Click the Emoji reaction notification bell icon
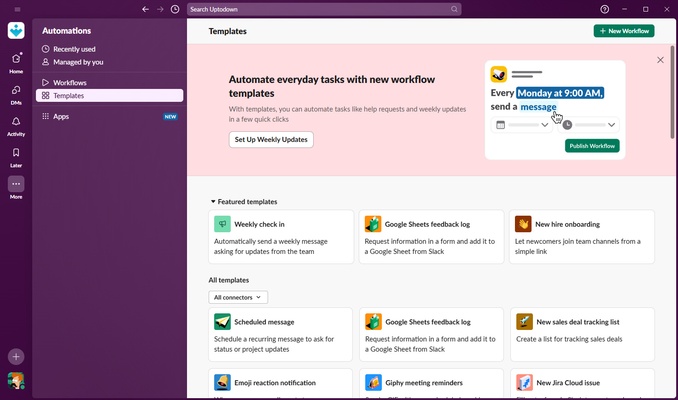This screenshot has height=400, width=678. click(222, 383)
